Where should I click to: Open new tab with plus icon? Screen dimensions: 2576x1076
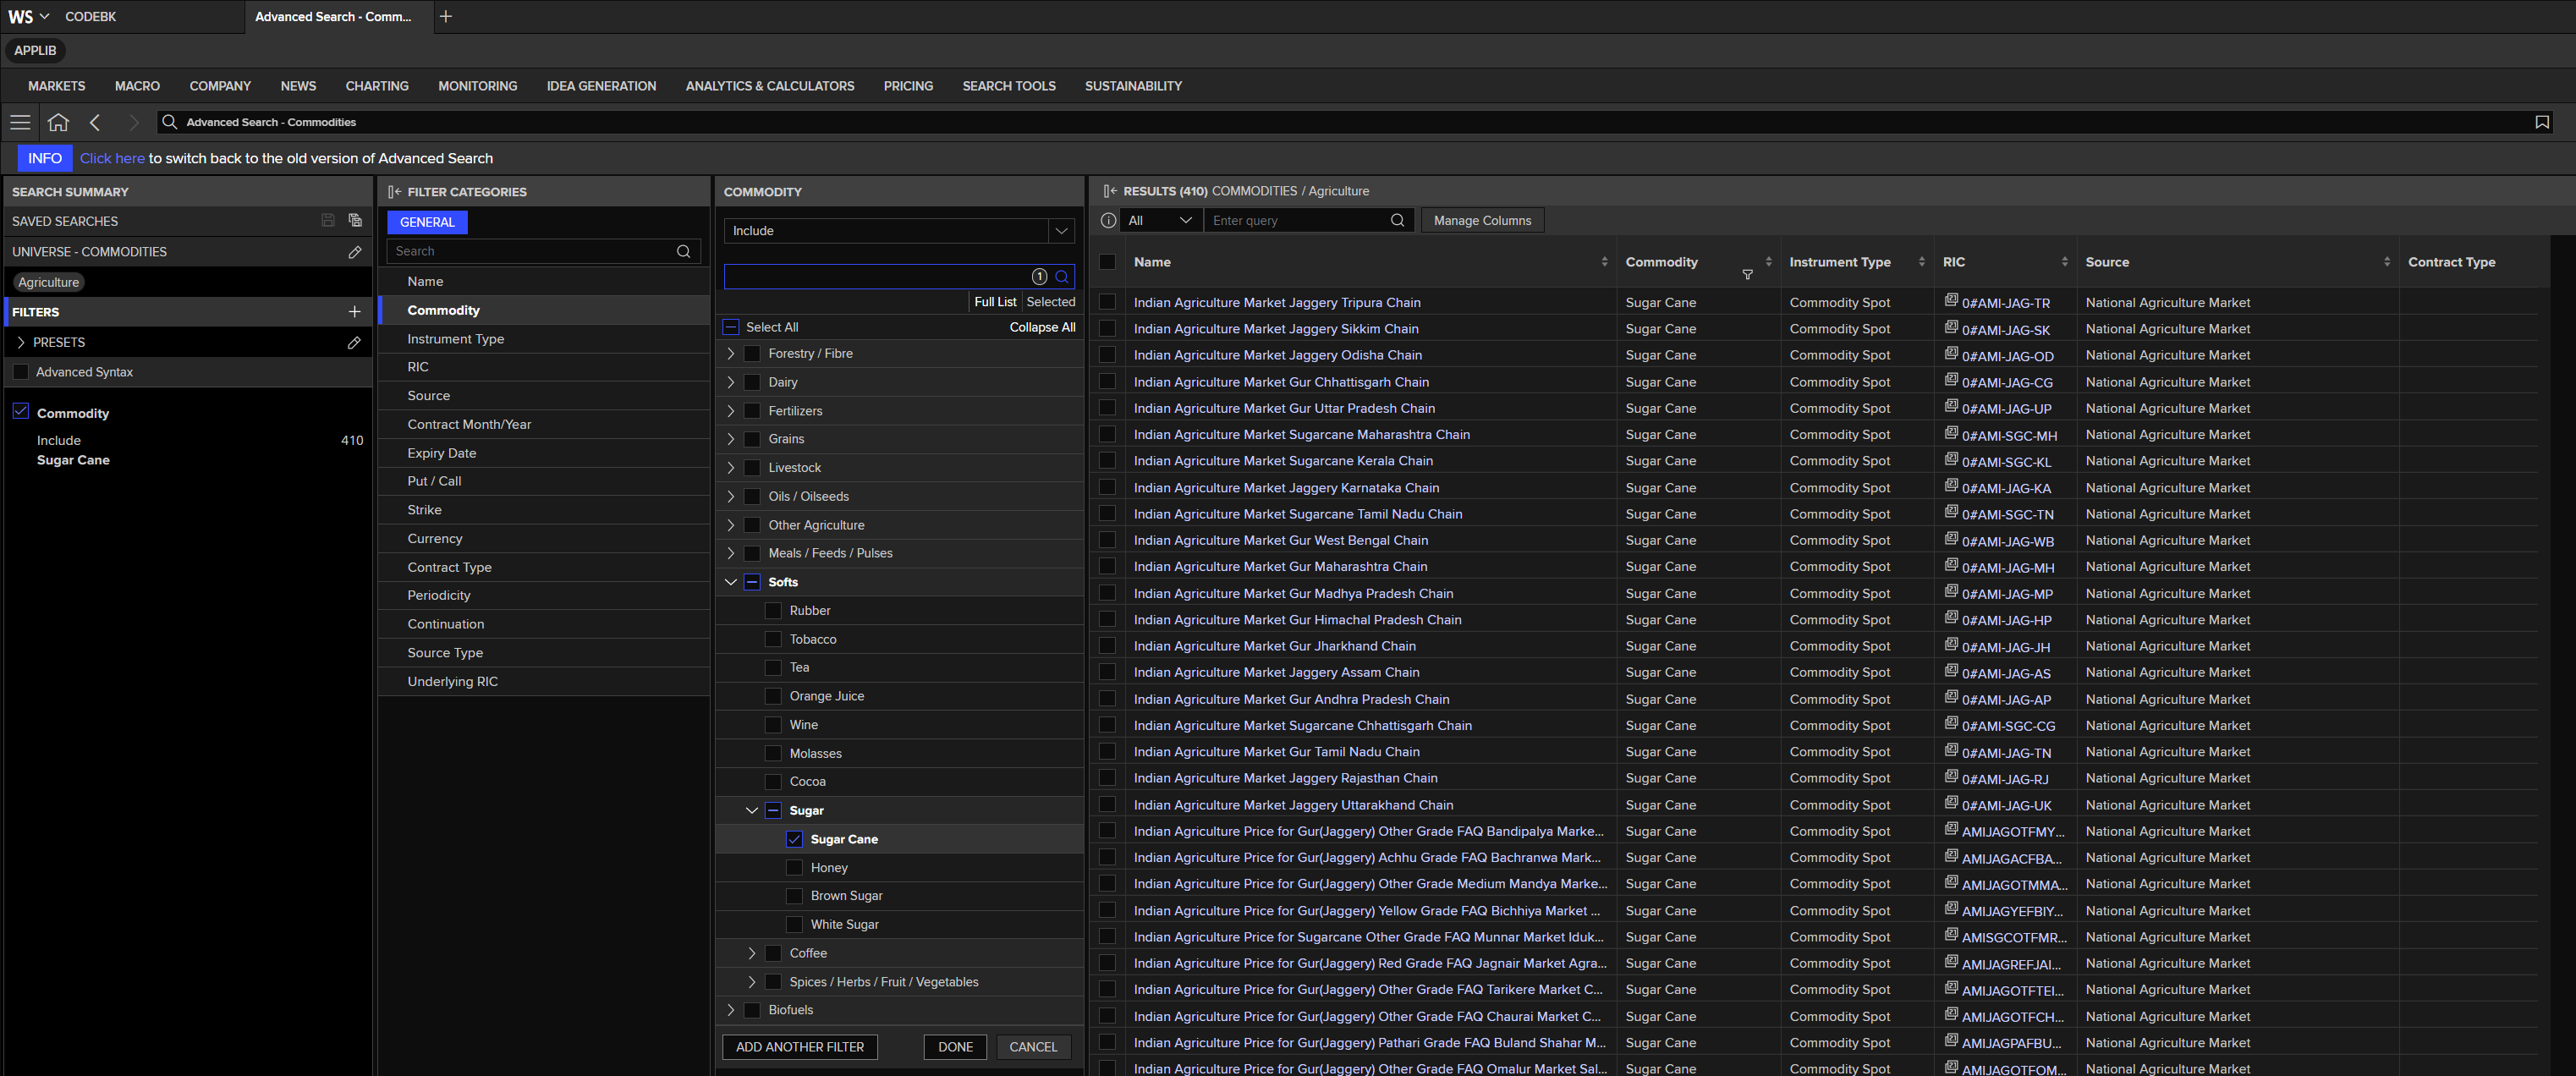[446, 16]
